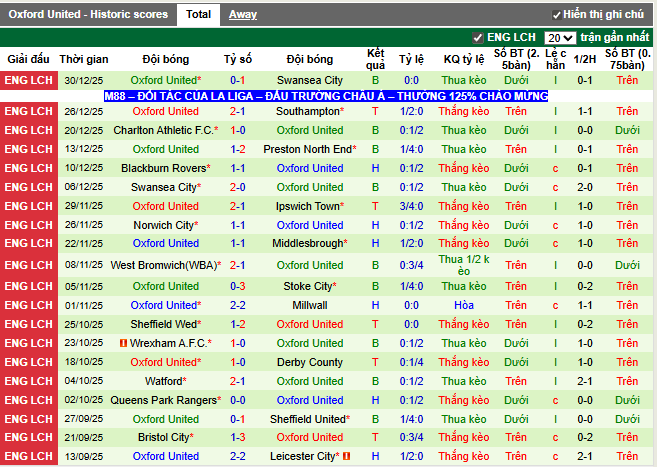Open Swansea City in the 30/12/25 row
657x467 pixels.
coord(310,80)
